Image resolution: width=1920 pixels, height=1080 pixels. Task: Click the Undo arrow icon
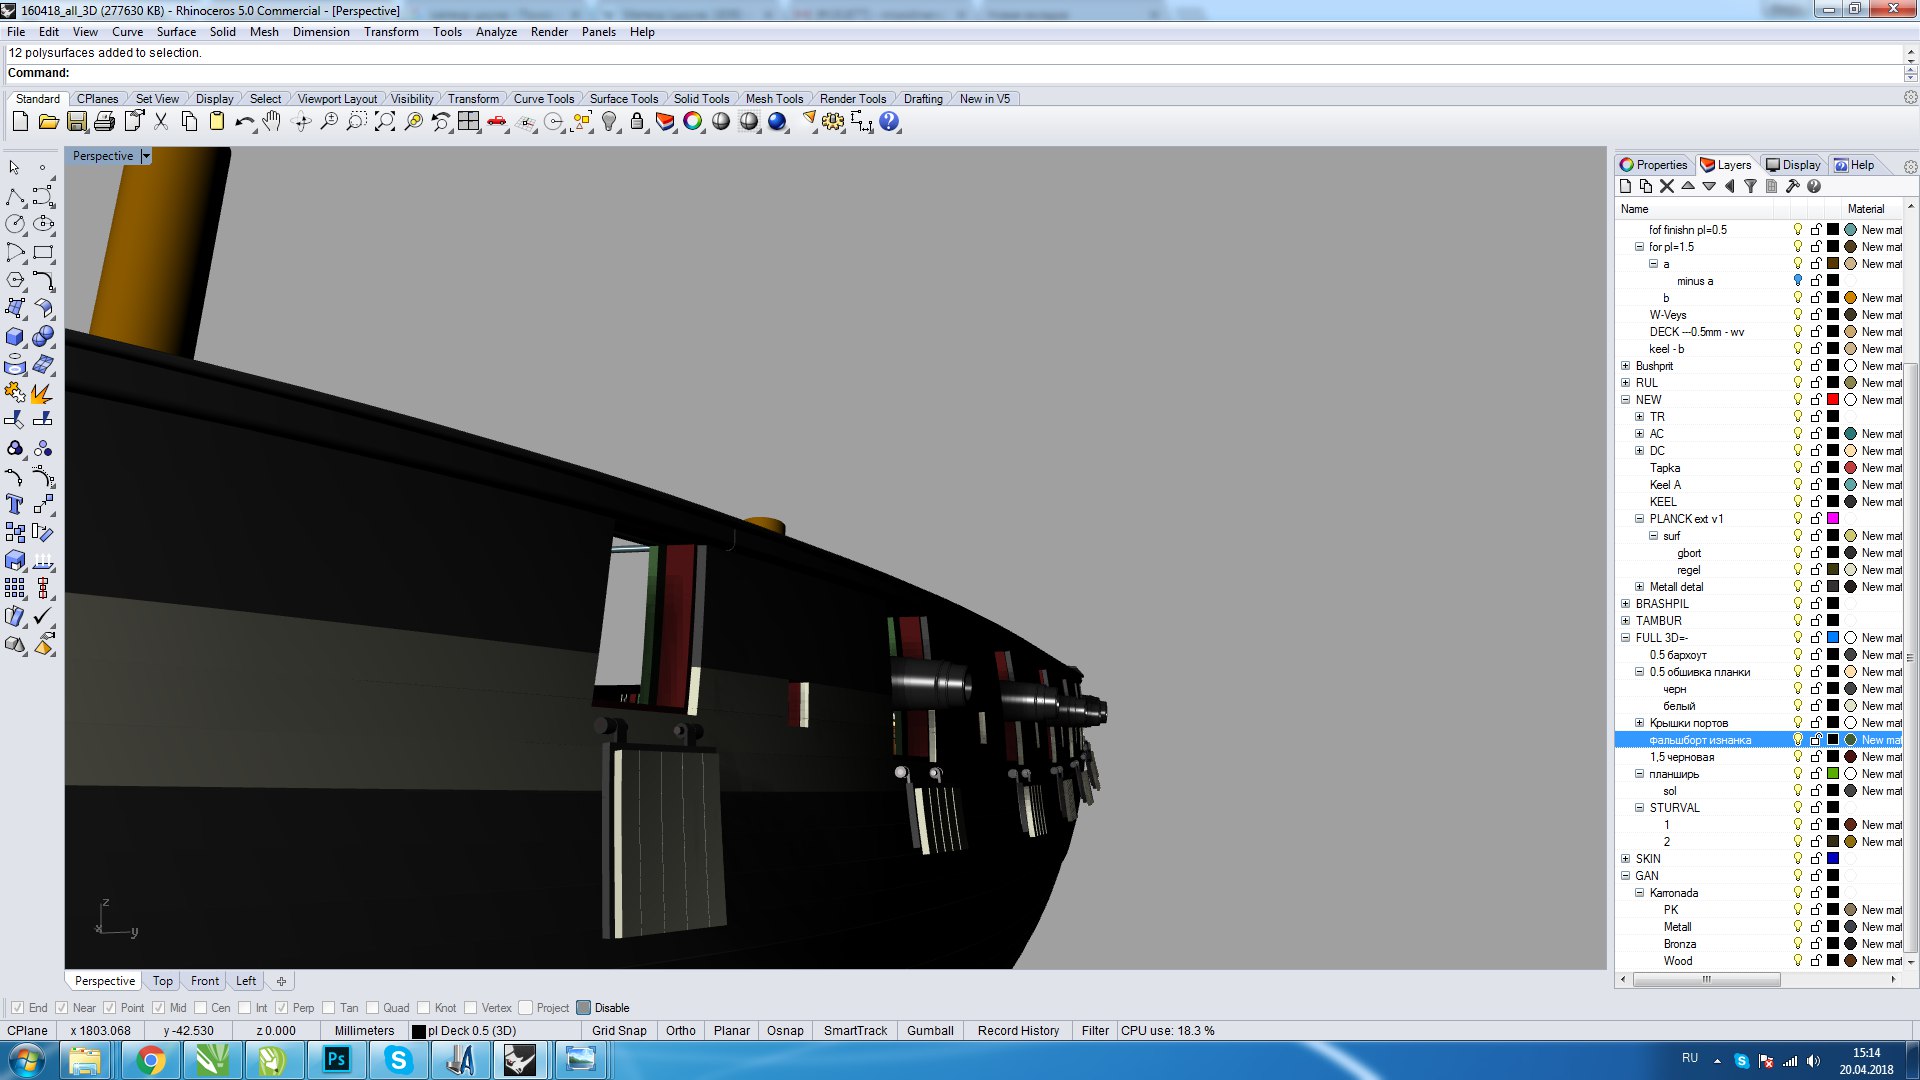point(245,122)
